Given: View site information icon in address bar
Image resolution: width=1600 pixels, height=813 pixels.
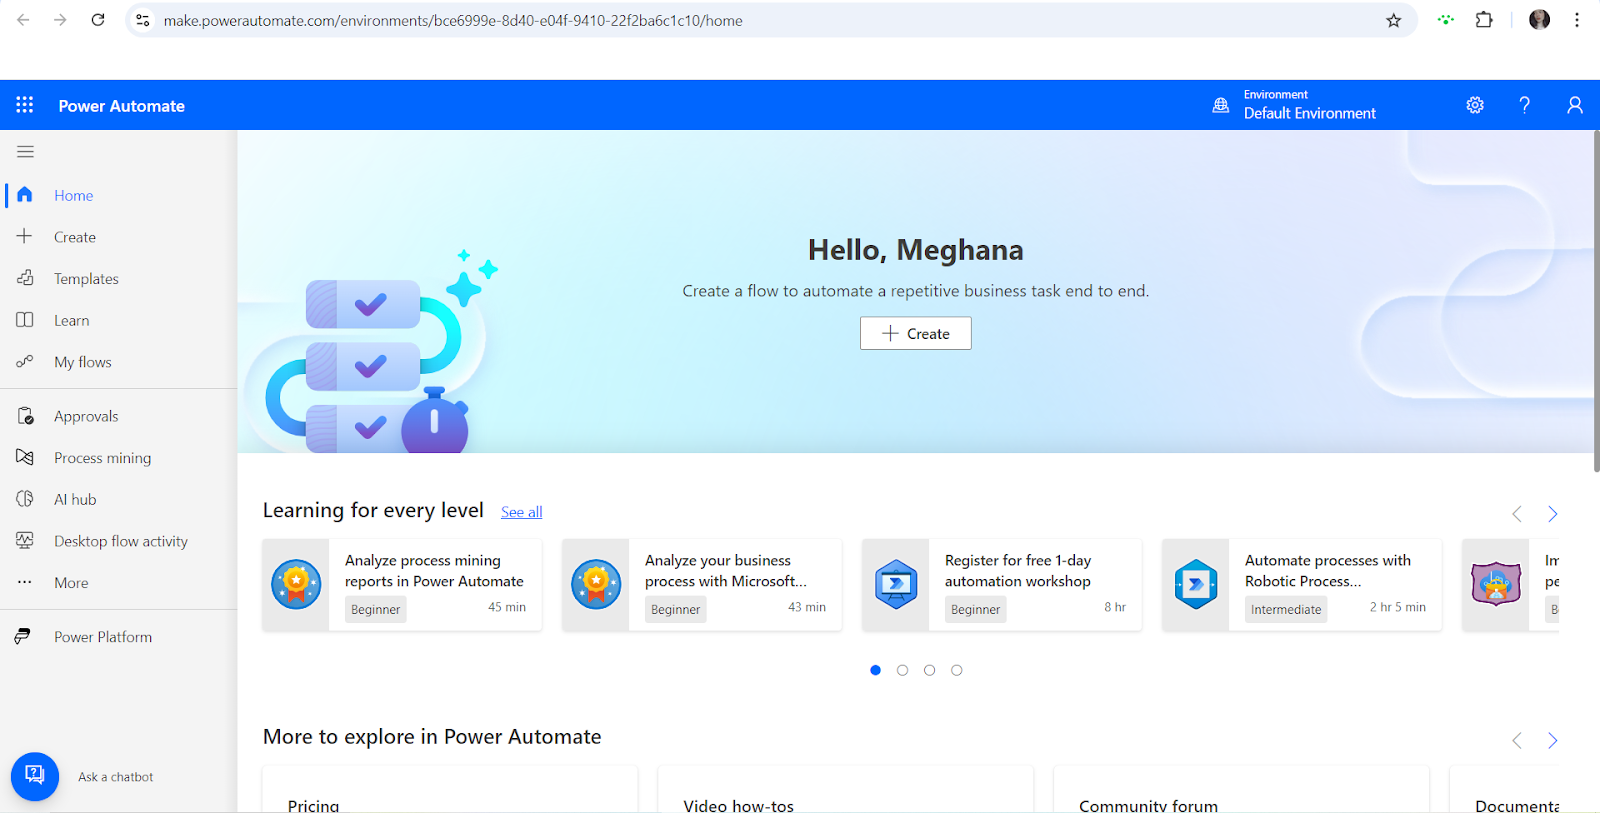Looking at the screenshot, I should click(143, 20).
